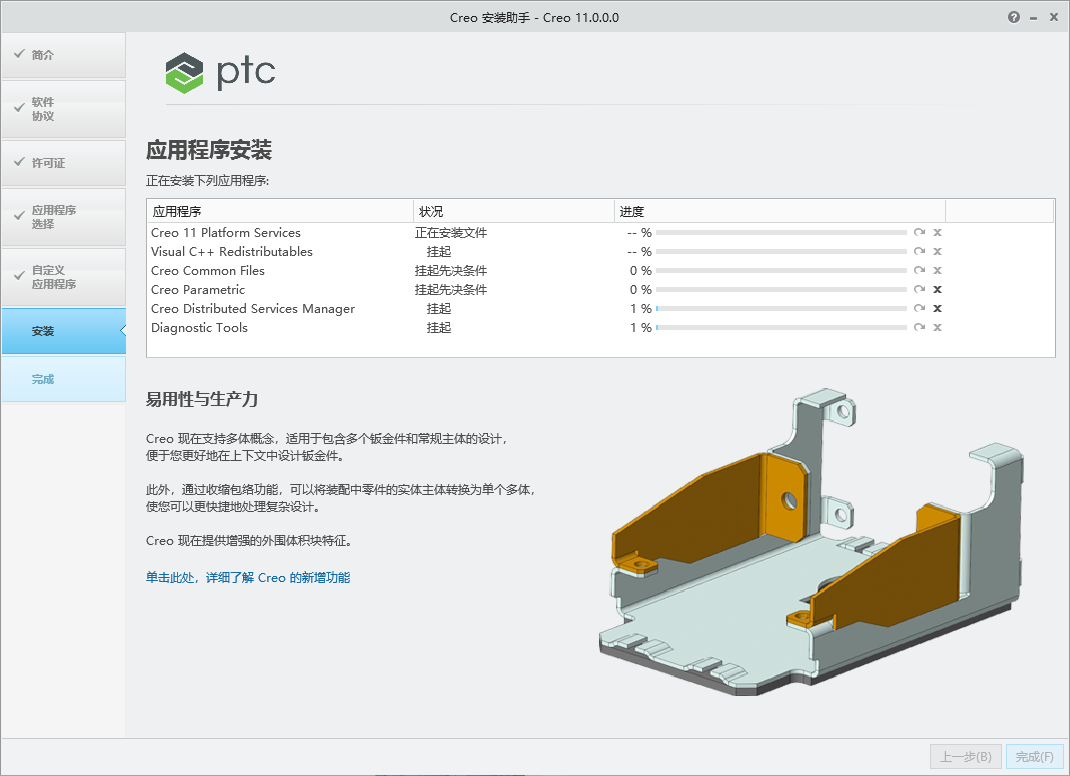This screenshot has height=776, width=1070.
Task: Open the 软件协议 step
Action: [x=63, y=109]
